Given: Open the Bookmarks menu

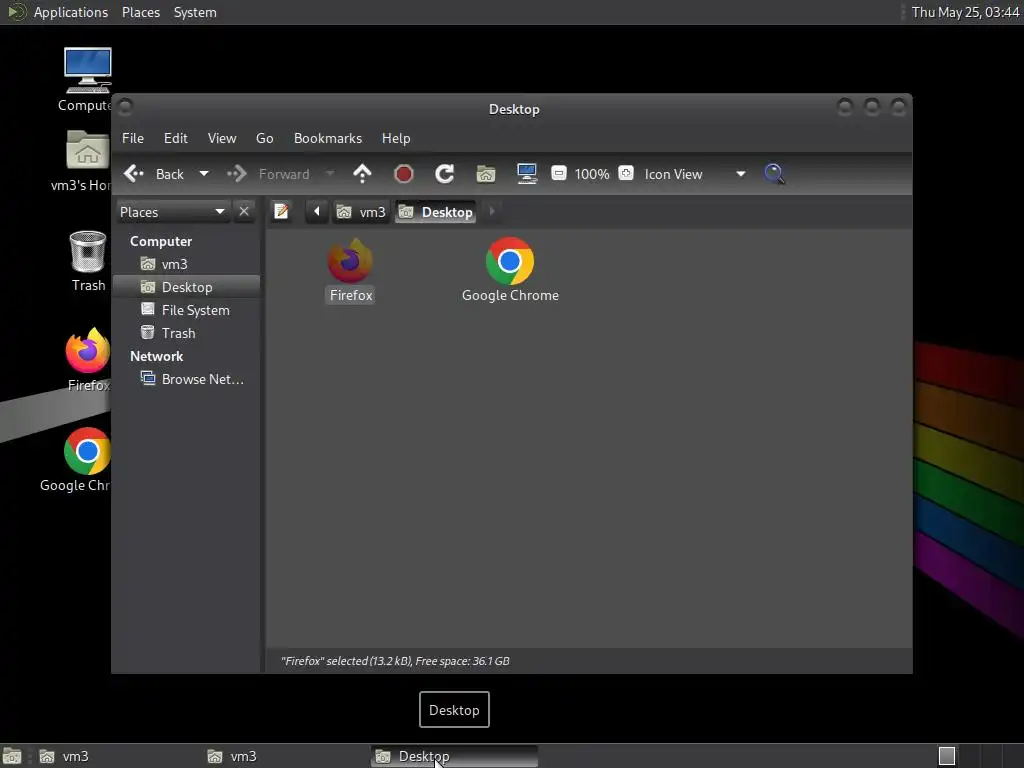Looking at the screenshot, I should tap(328, 138).
